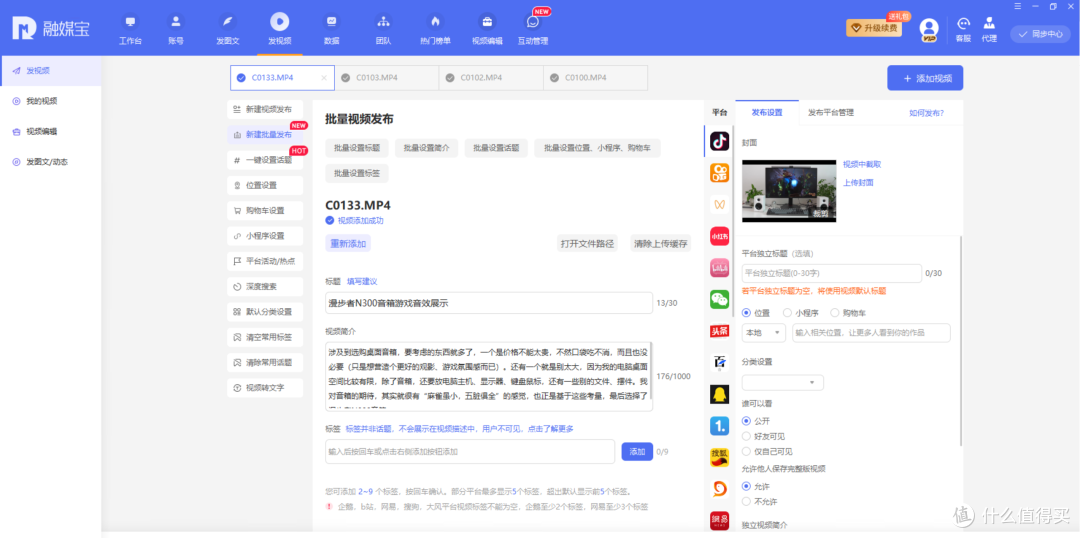The image size is (1080, 538).
Task: Open the 工作台 workbench icon
Action: (x=130, y=21)
